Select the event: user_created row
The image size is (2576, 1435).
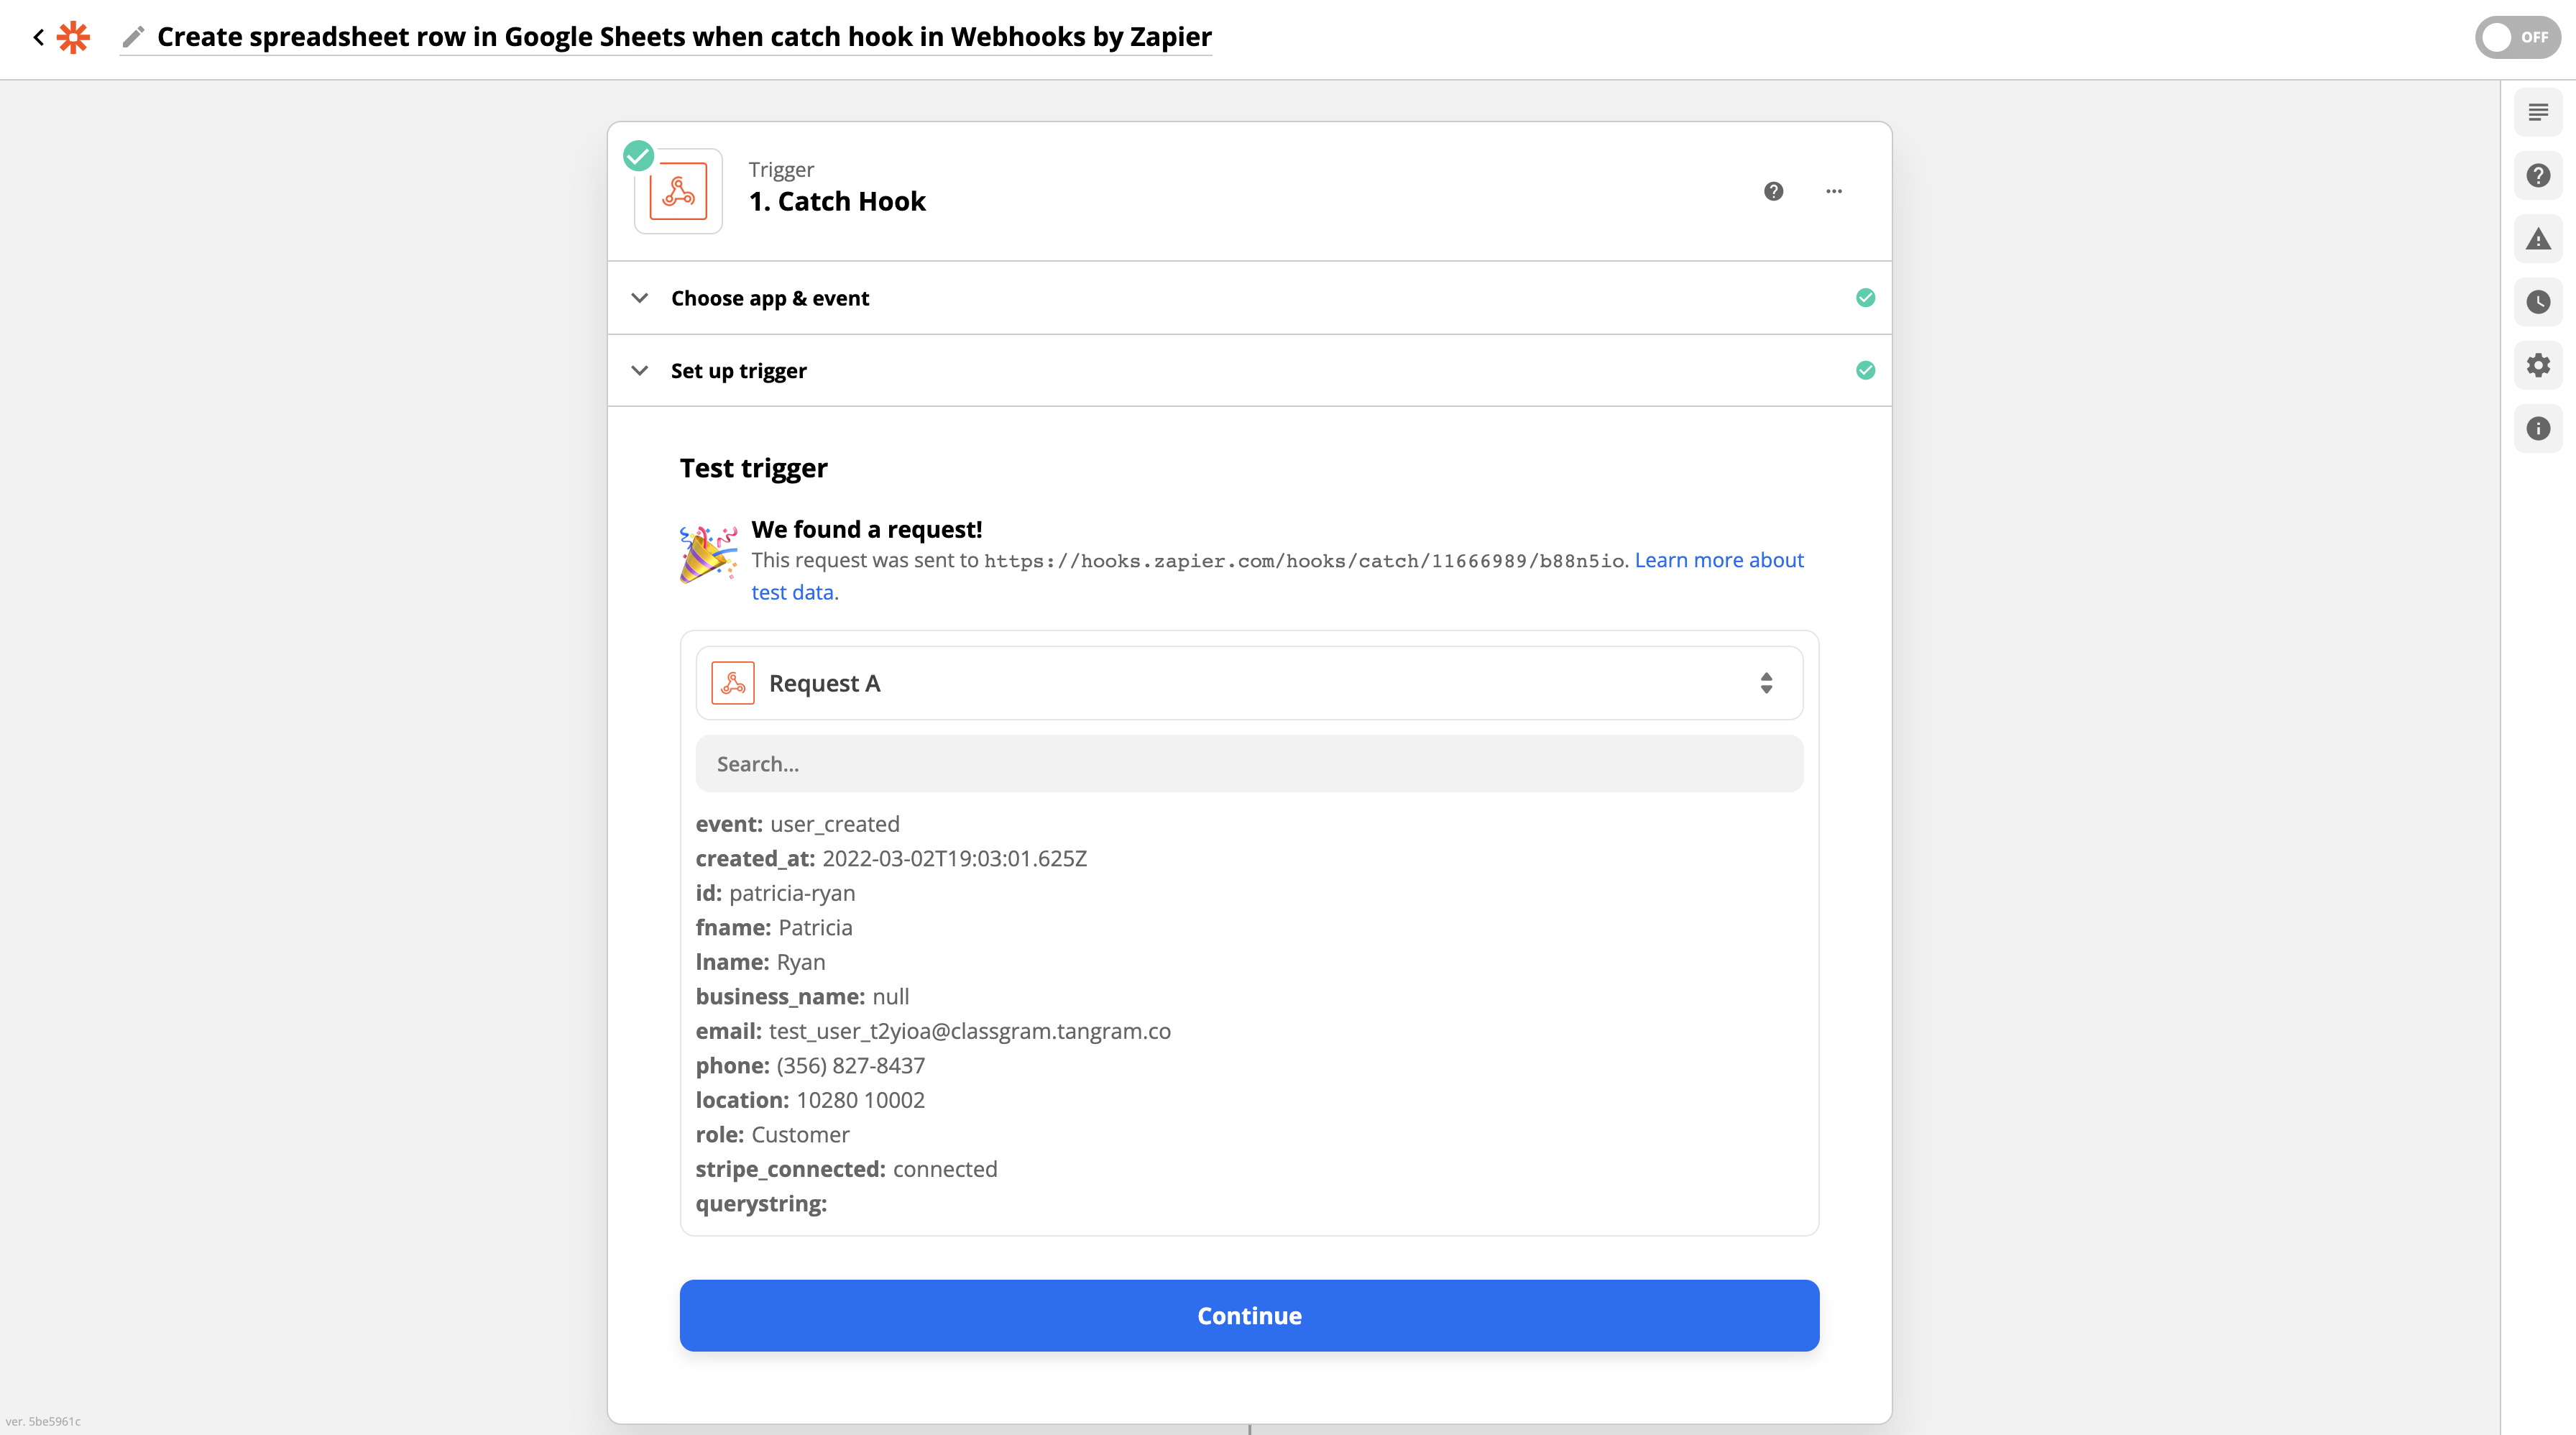798,824
